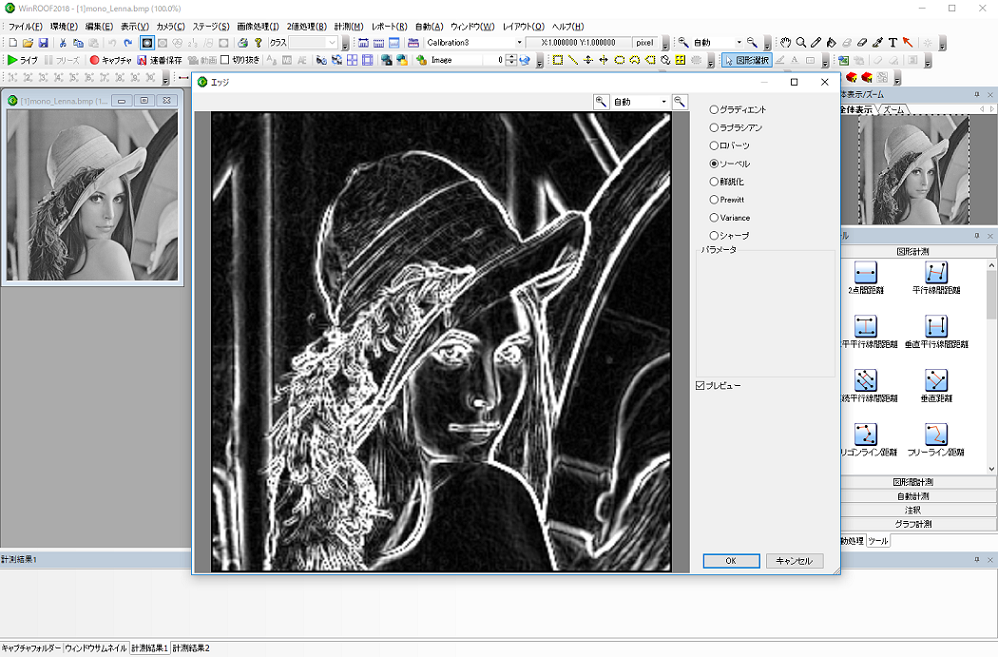
Task: Open 垂直平行線間距離 measurement tool
Action: [x=936, y=332]
